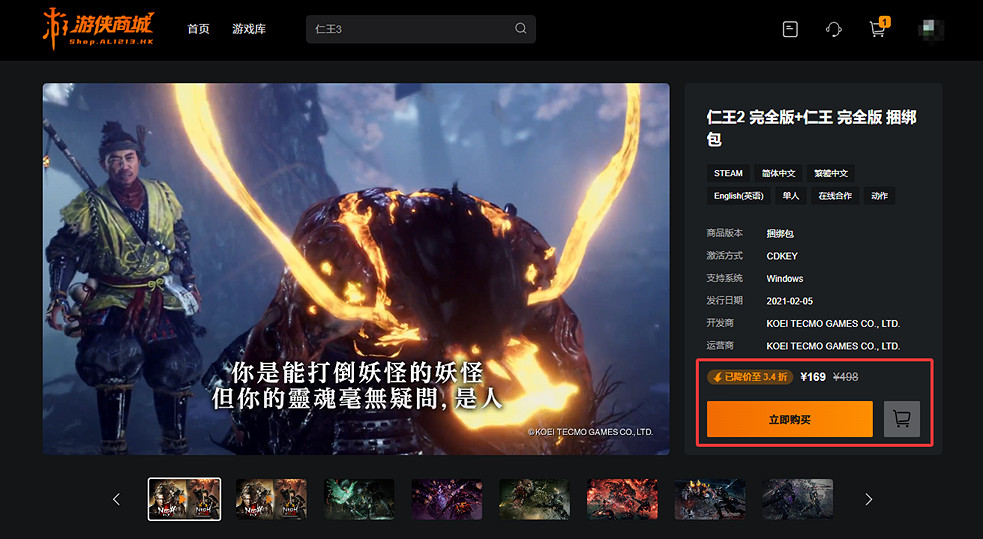Open the header shopping cart icon
983x539 pixels.
point(878,29)
